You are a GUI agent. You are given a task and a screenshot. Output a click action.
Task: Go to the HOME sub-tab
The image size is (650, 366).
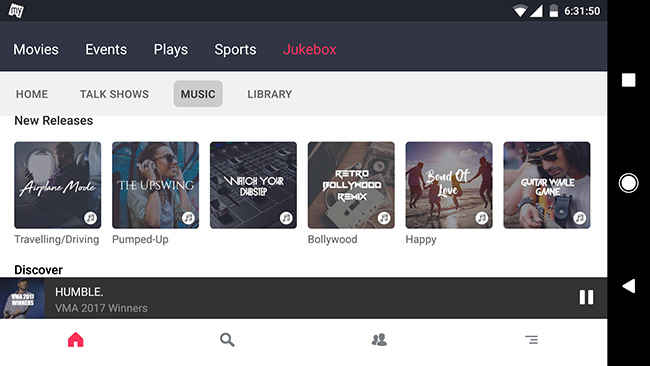[32, 94]
